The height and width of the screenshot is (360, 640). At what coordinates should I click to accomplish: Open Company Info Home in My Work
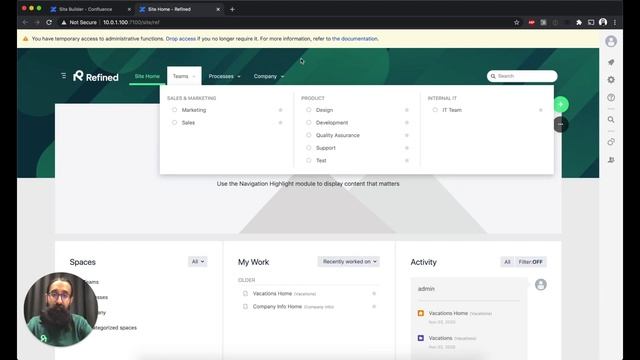[277, 307]
